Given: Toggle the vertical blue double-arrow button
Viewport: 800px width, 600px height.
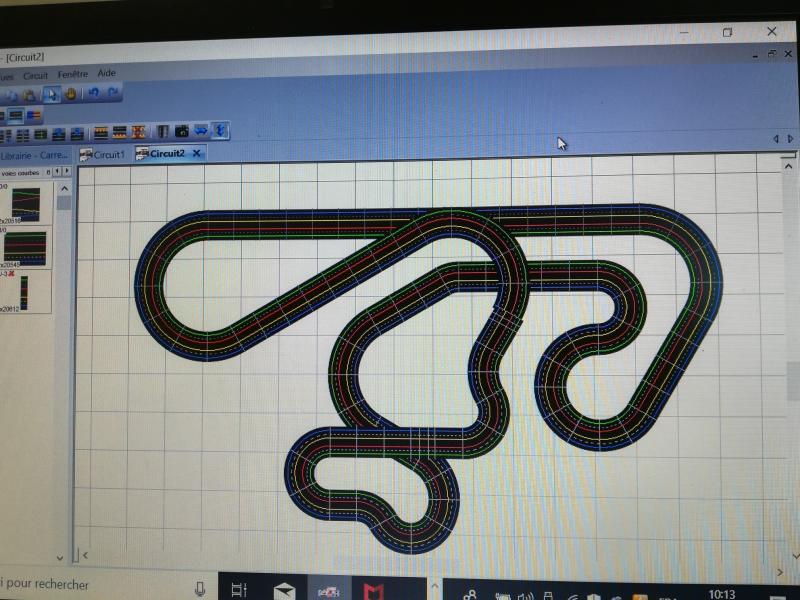Looking at the screenshot, I should pyautogui.click(x=220, y=131).
